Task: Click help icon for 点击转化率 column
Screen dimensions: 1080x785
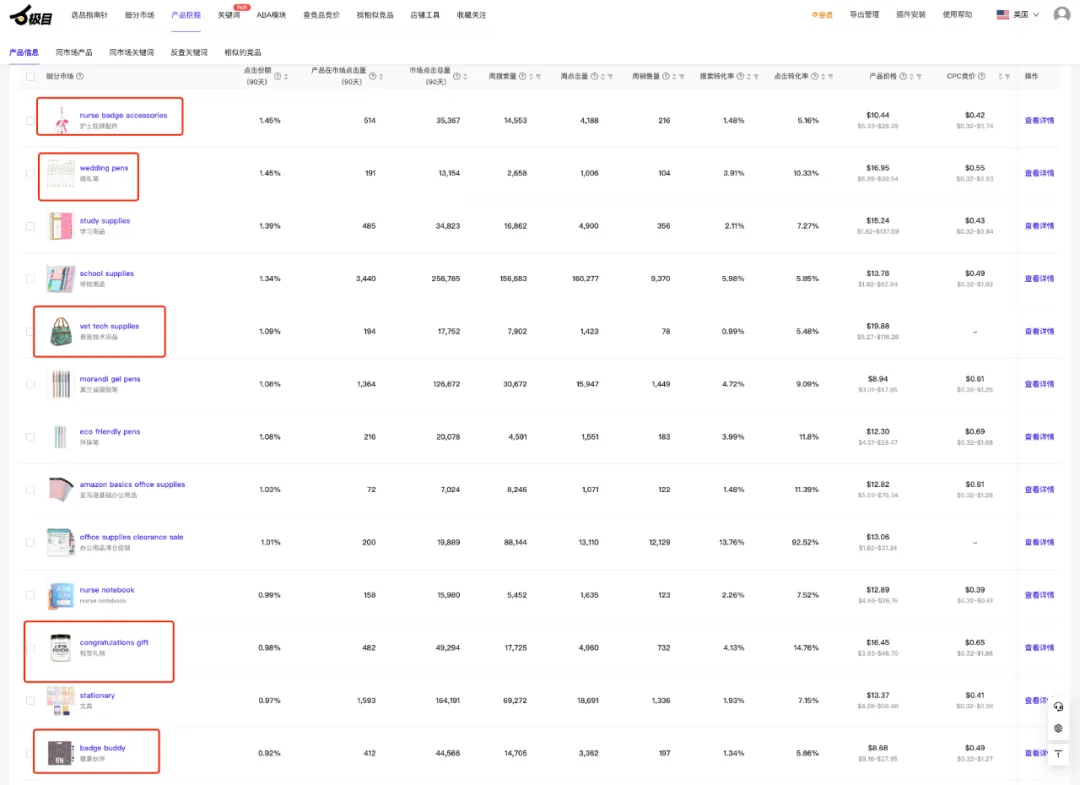Action: click(x=815, y=76)
